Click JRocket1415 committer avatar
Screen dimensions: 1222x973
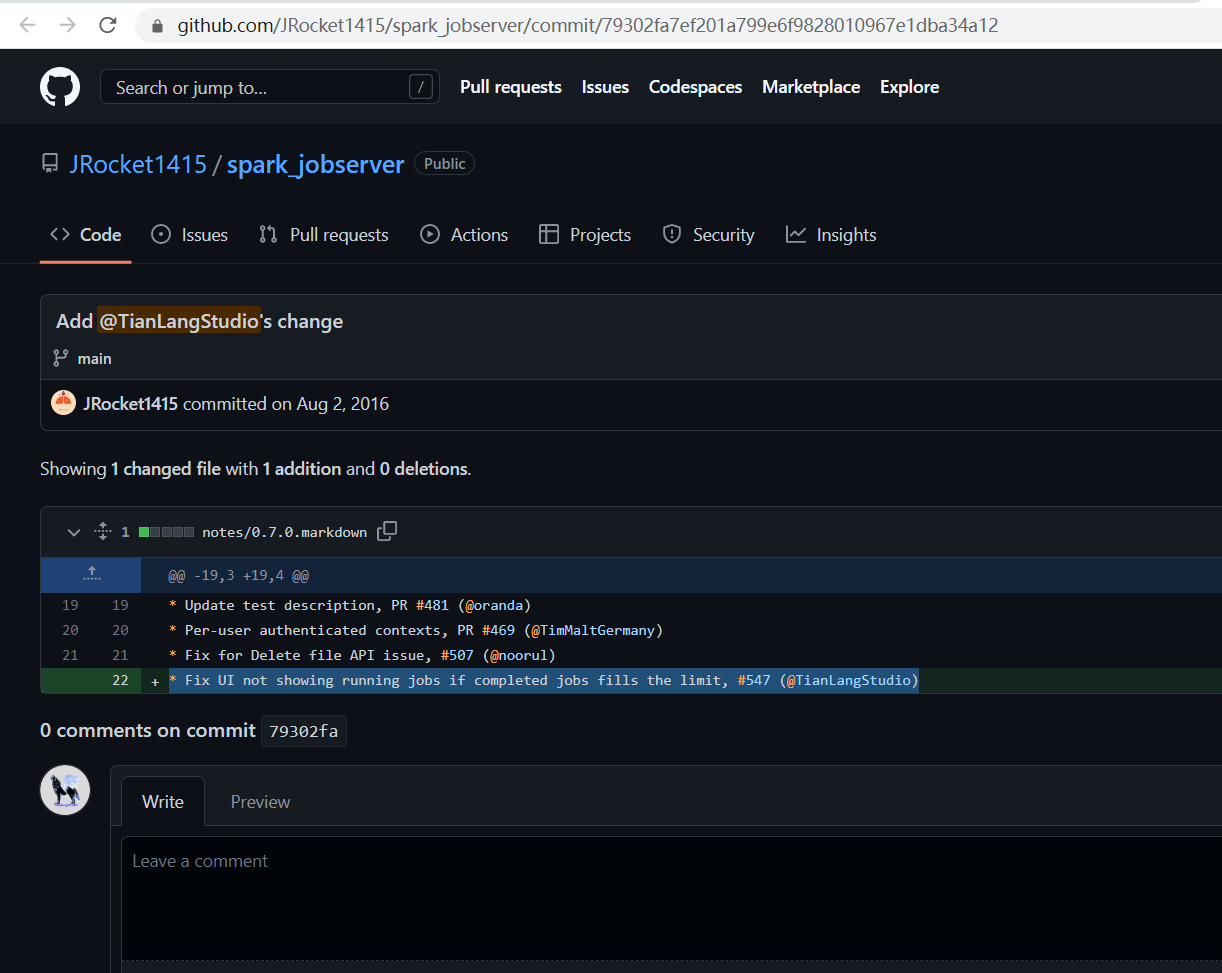[64, 404]
